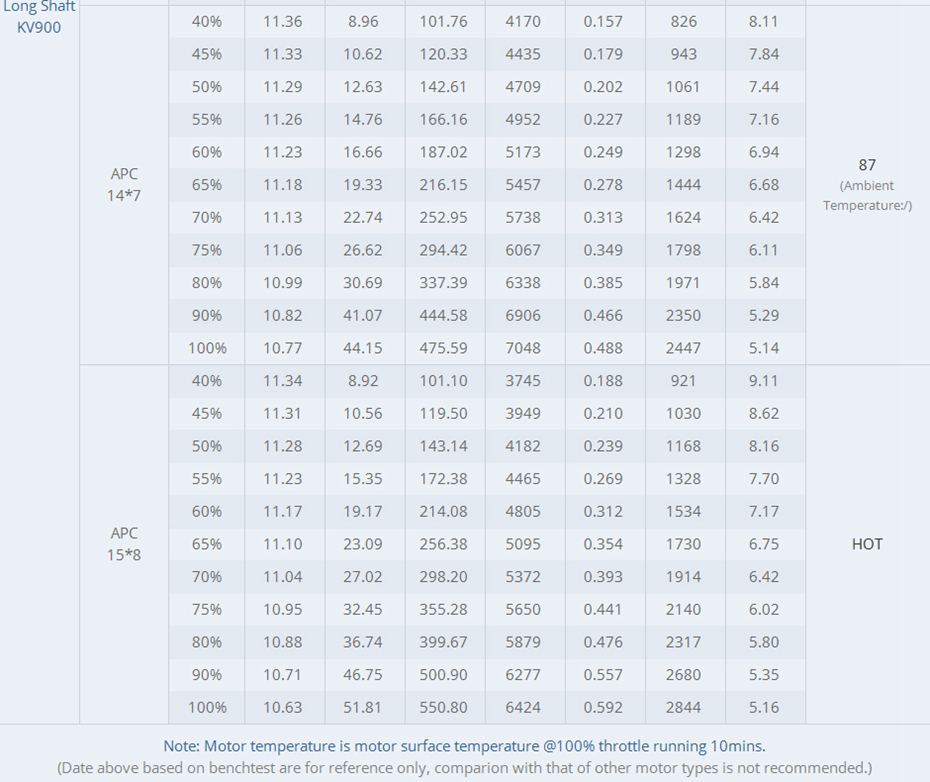
Task: Click the 87 operating temperature value
Action: click(867, 164)
